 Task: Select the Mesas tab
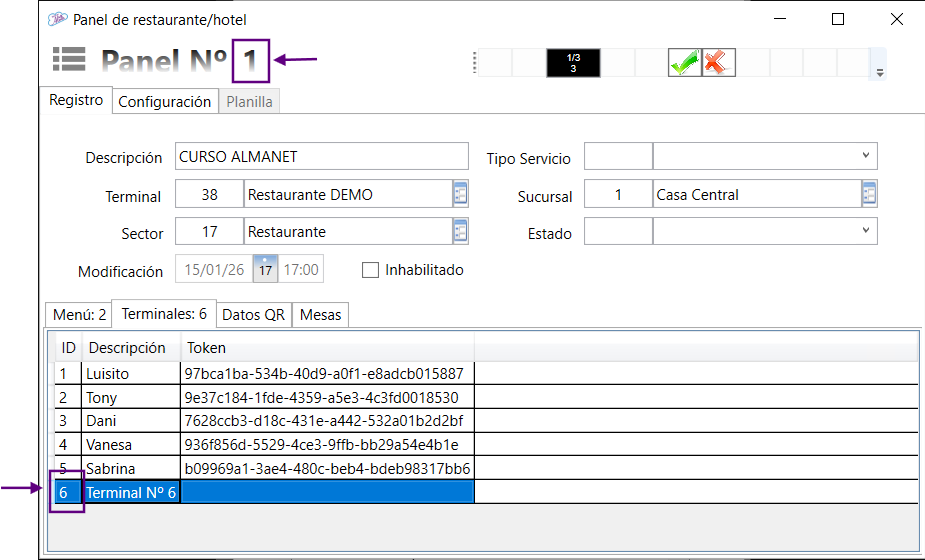[320, 314]
